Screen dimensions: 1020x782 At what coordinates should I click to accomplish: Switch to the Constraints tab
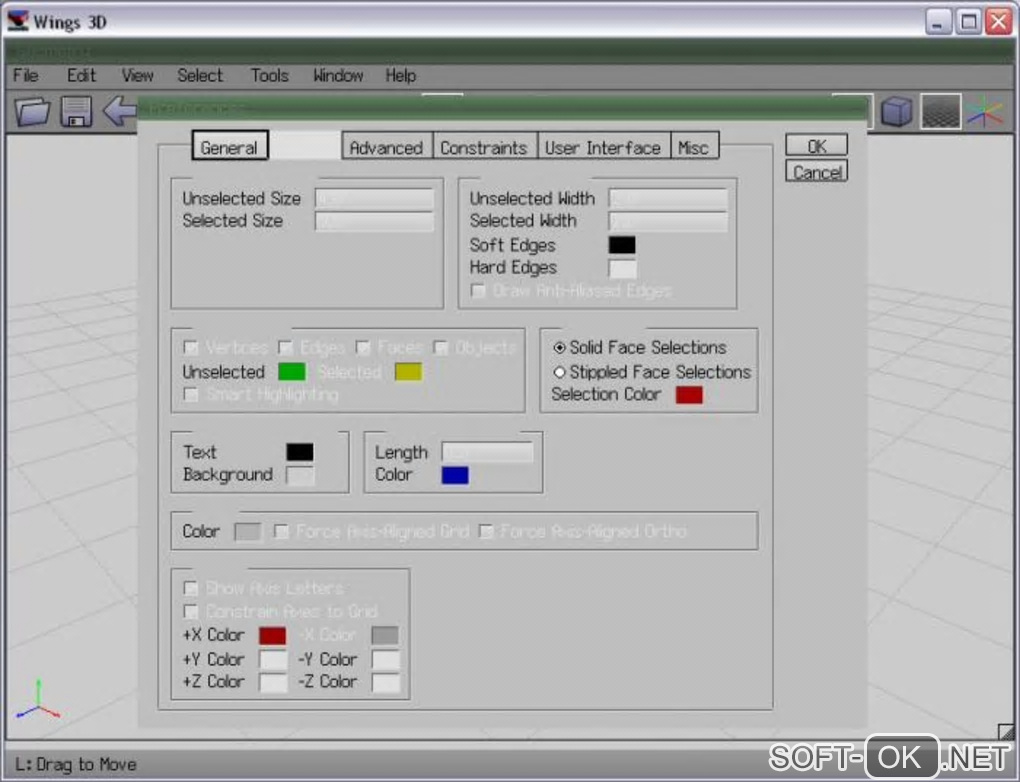tap(484, 146)
